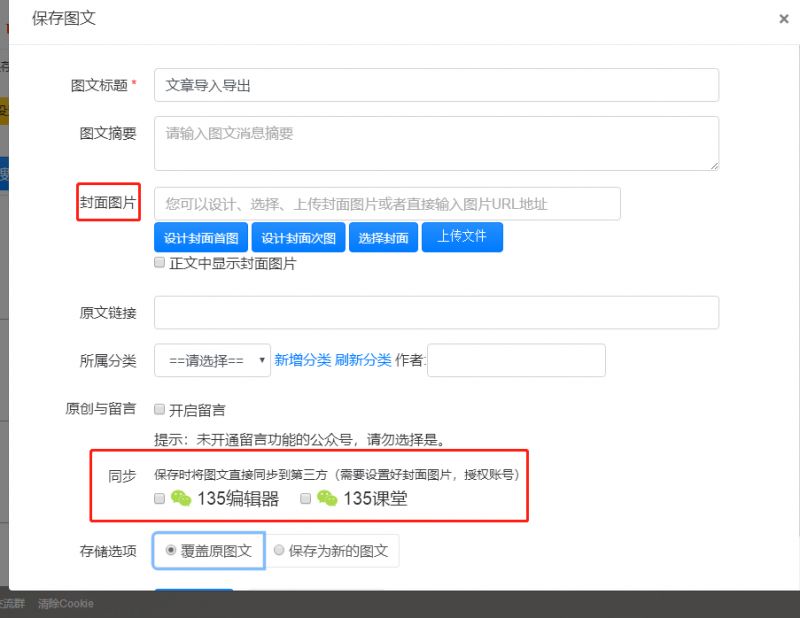Click 设计封面首图 button
This screenshot has width=800, height=618.
pos(201,237)
